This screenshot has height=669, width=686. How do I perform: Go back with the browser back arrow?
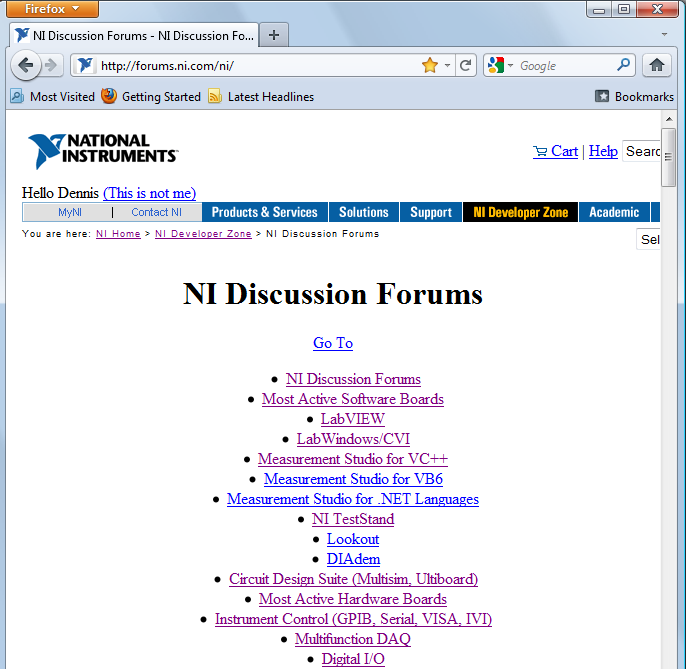click(x=26, y=66)
